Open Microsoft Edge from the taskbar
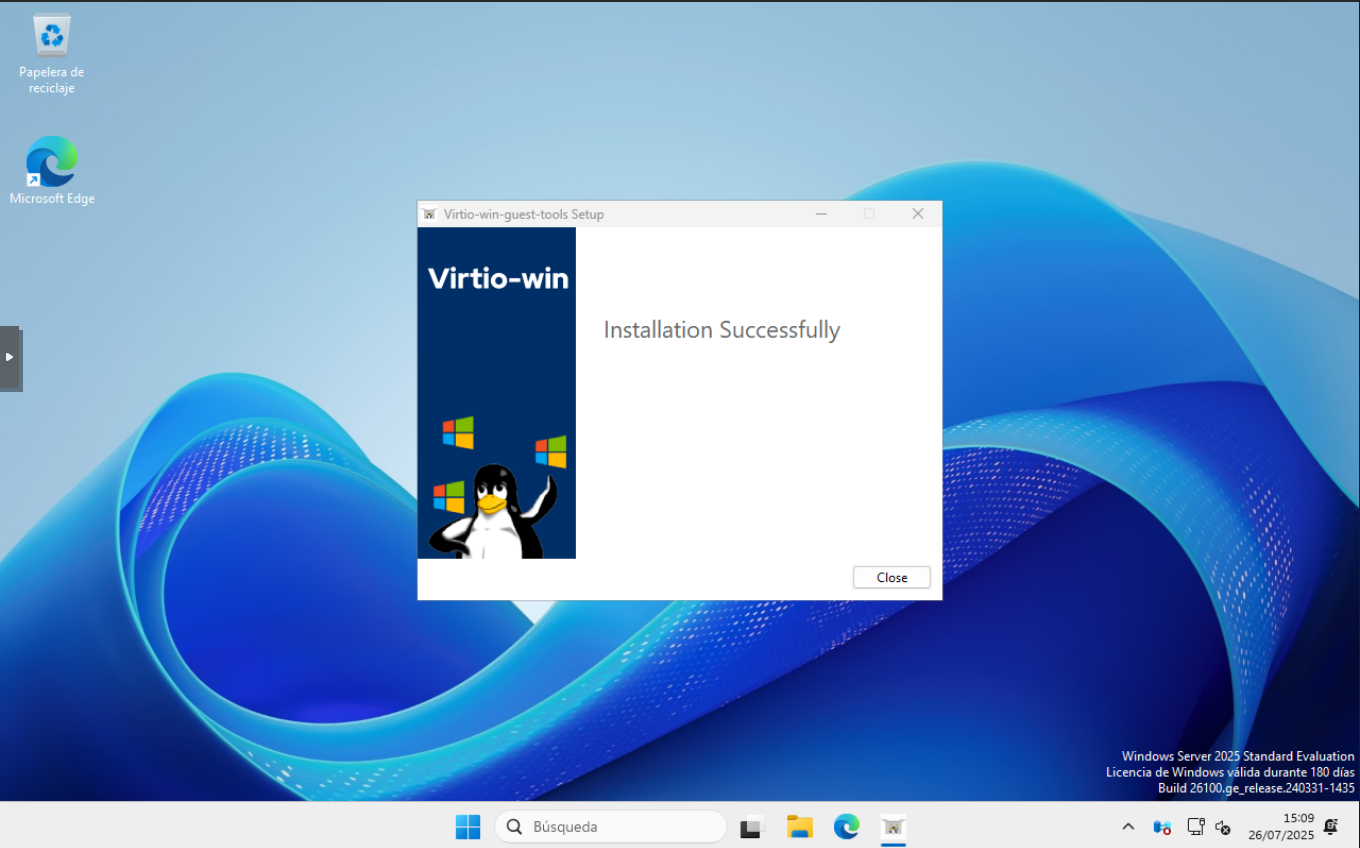Image resolution: width=1360 pixels, height=848 pixels. 846,827
